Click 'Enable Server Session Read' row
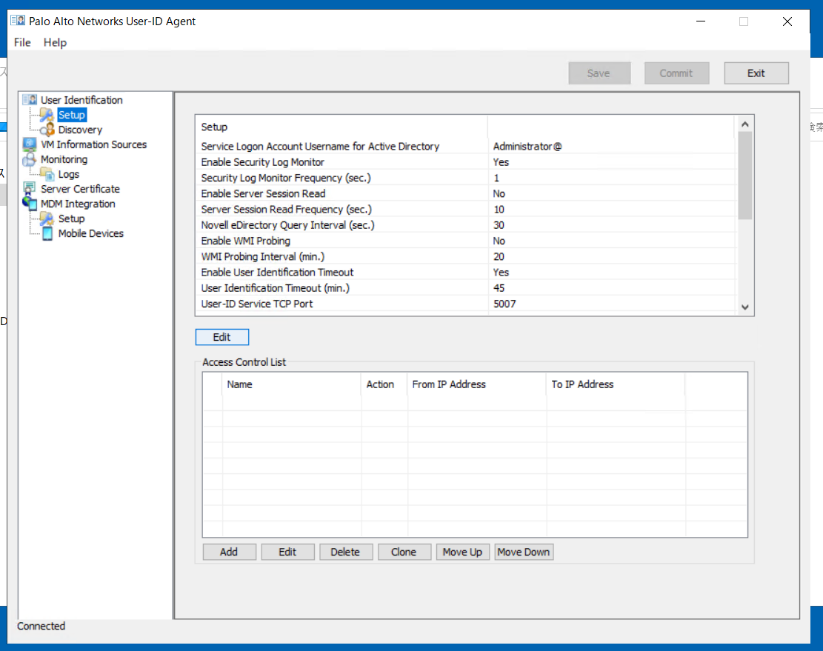The image size is (823, 651). coord(467,194)
